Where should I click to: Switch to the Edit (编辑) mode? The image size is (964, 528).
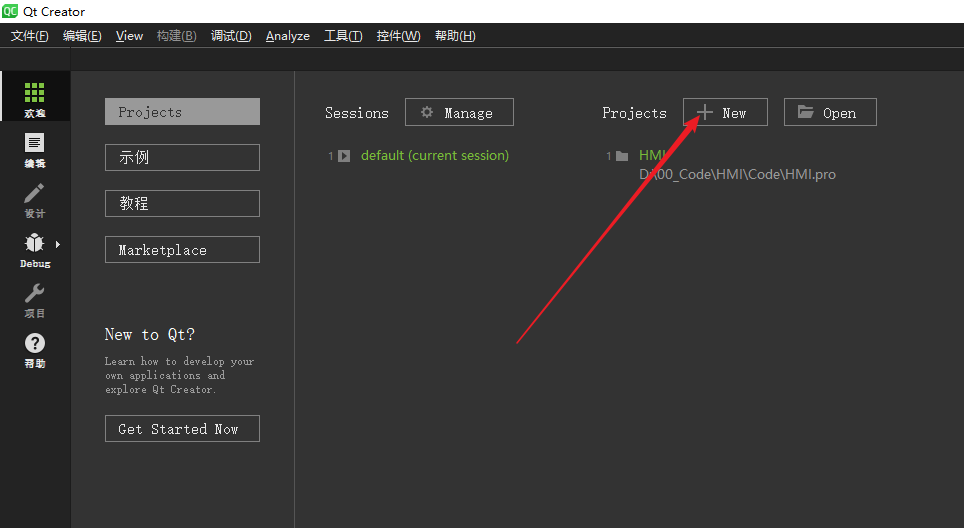coord(34,149)
